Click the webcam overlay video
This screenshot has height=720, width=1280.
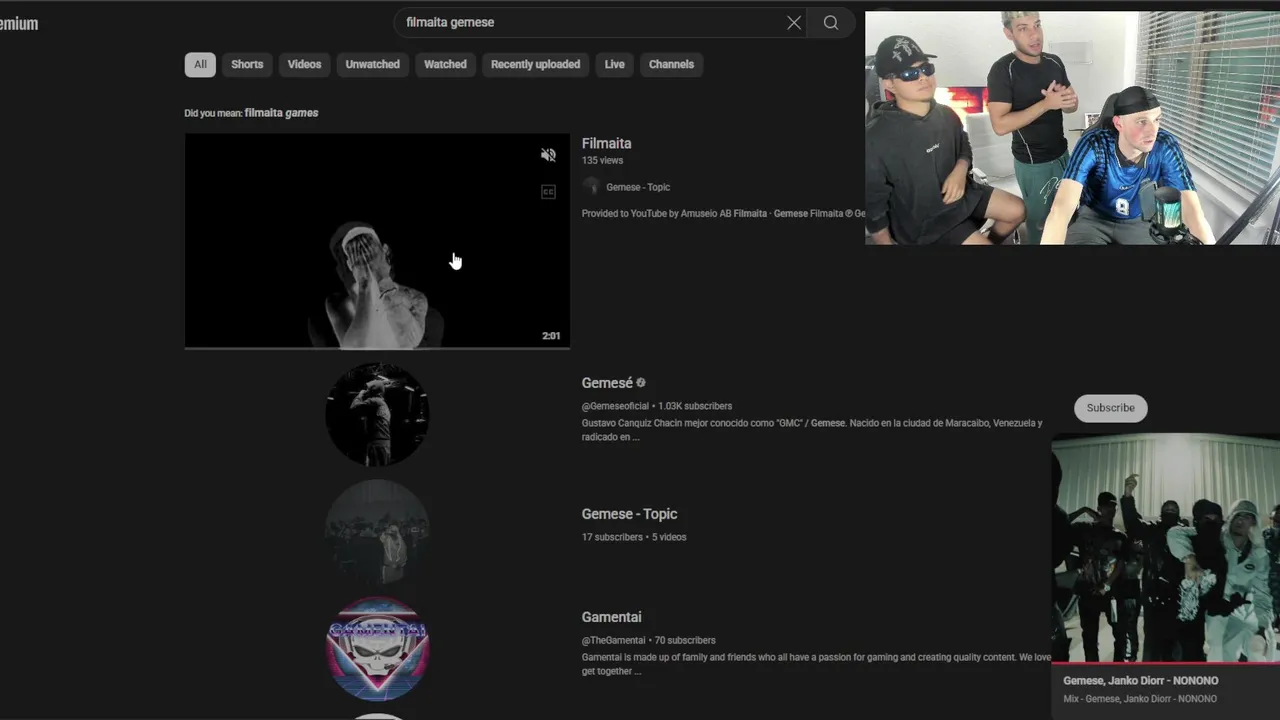[1072, 128]
